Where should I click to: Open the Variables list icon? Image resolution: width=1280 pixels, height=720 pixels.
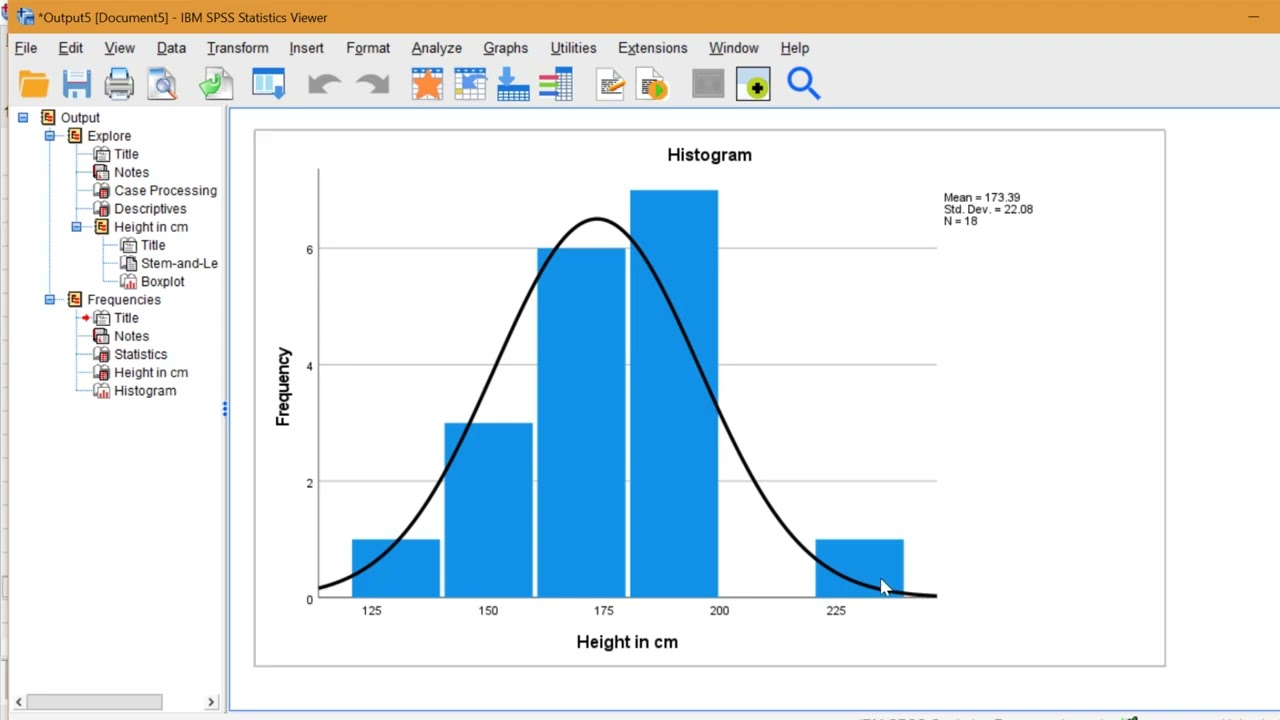coord(556,85)
